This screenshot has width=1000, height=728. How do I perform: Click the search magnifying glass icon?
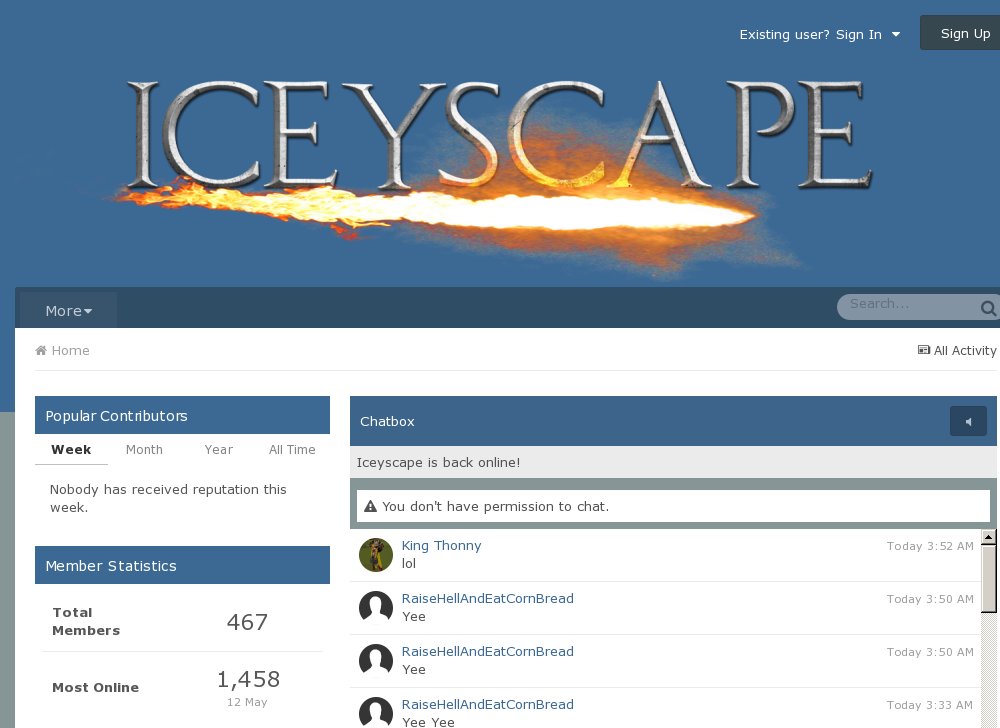click(x=987, y=308)
